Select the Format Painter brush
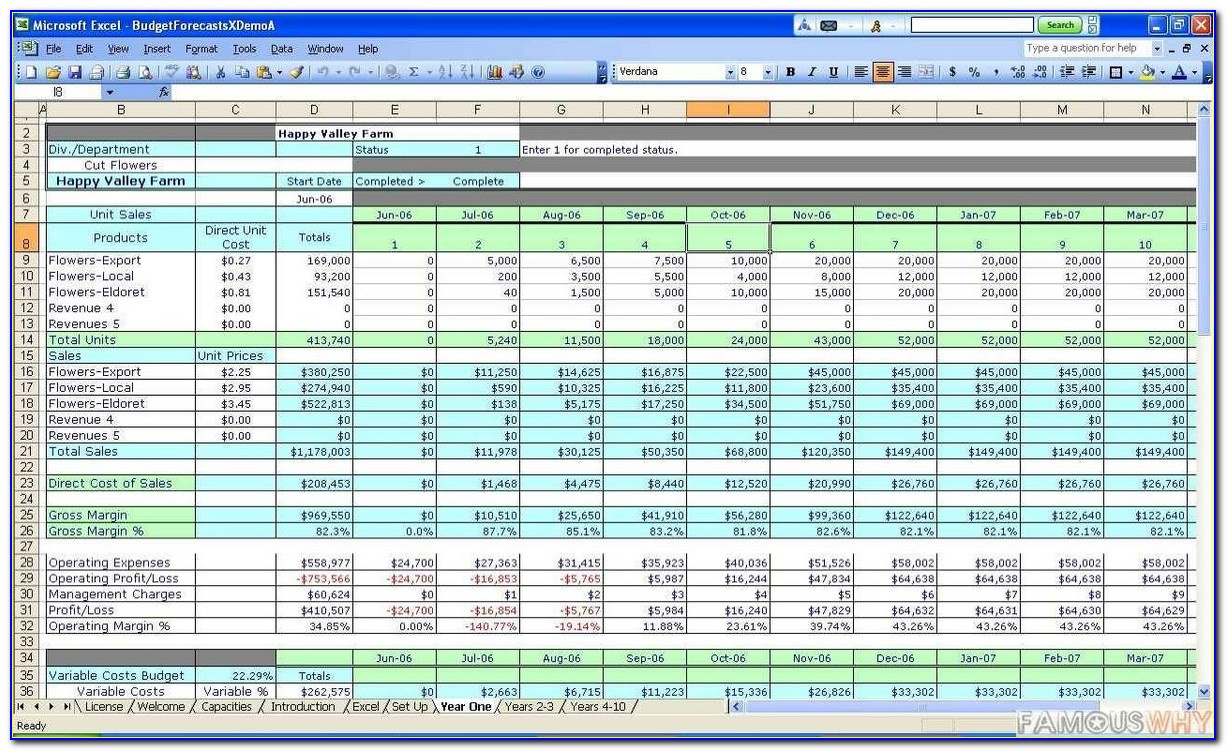 tap(297, 72)
